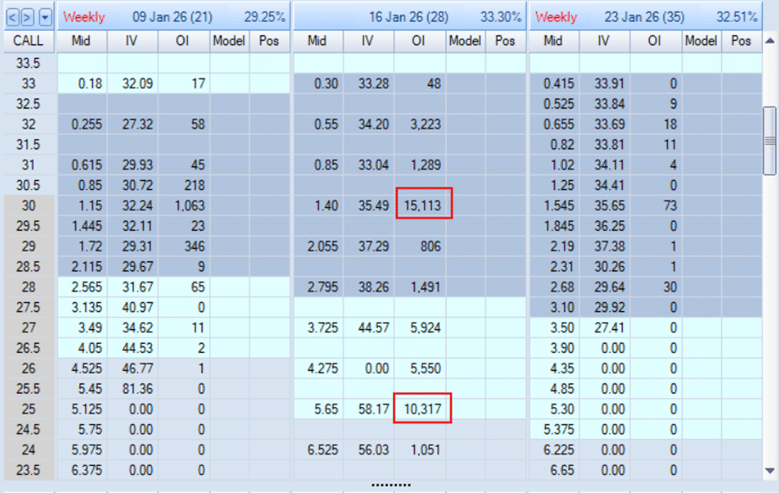Select the highlighted 10,317 open interest cell

tap(424, 408)
